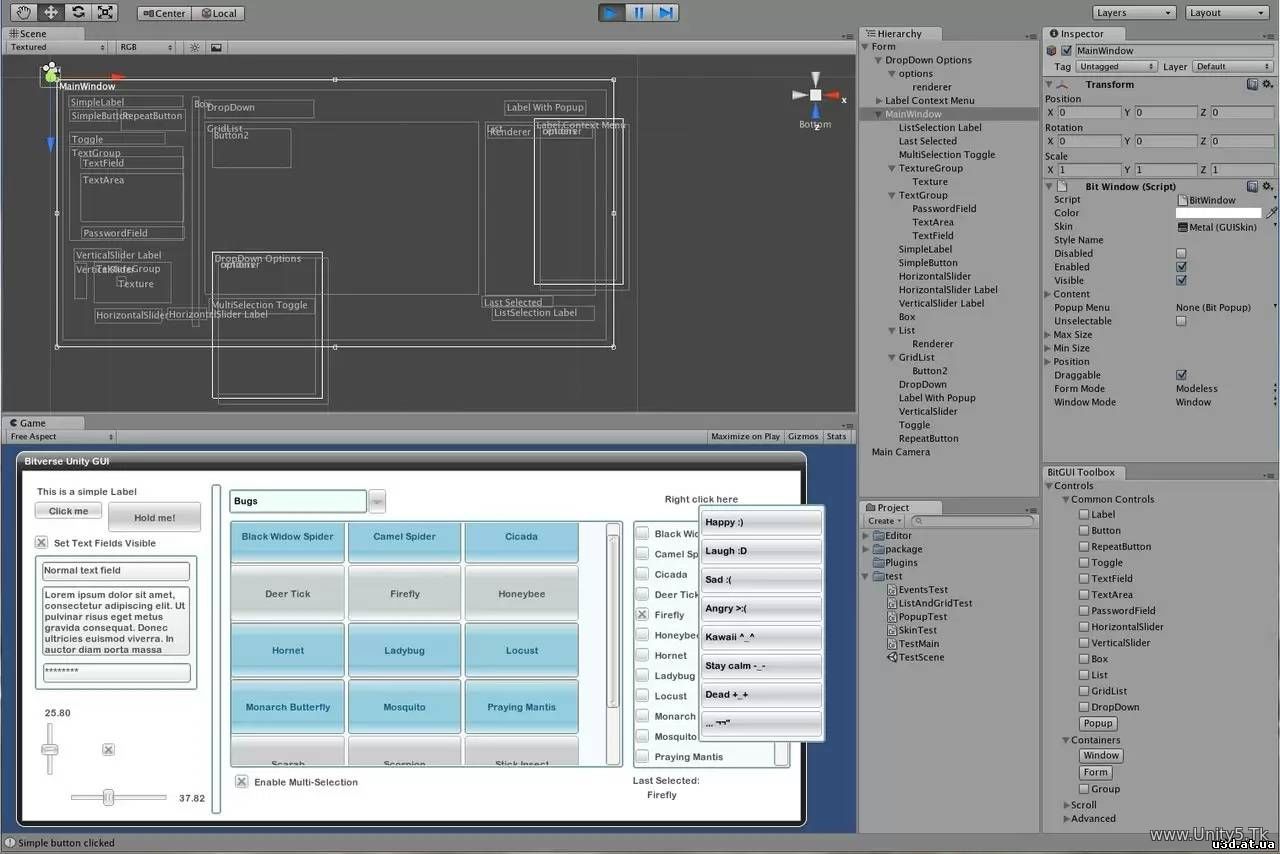Toggle scene lighting sun icon
This screenshot has width=1280, height=854.
[195, 47]
